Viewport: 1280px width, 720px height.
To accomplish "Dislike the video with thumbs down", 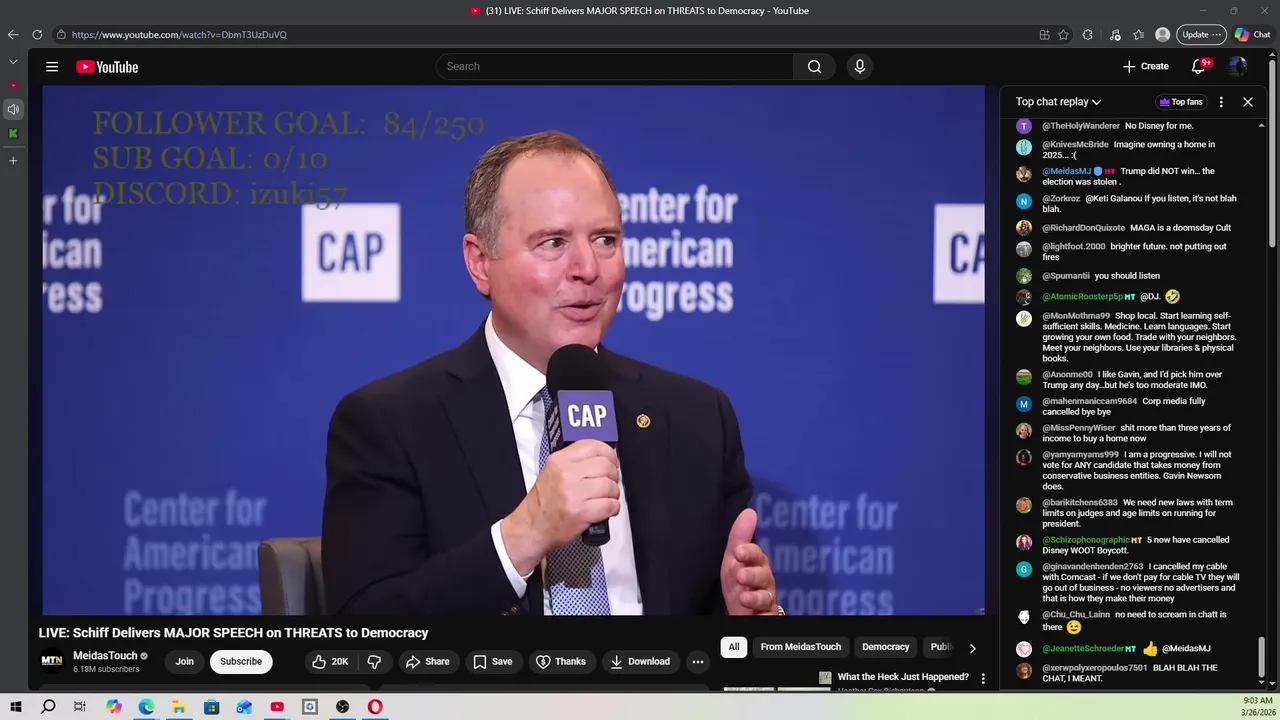I will (374, 661).
